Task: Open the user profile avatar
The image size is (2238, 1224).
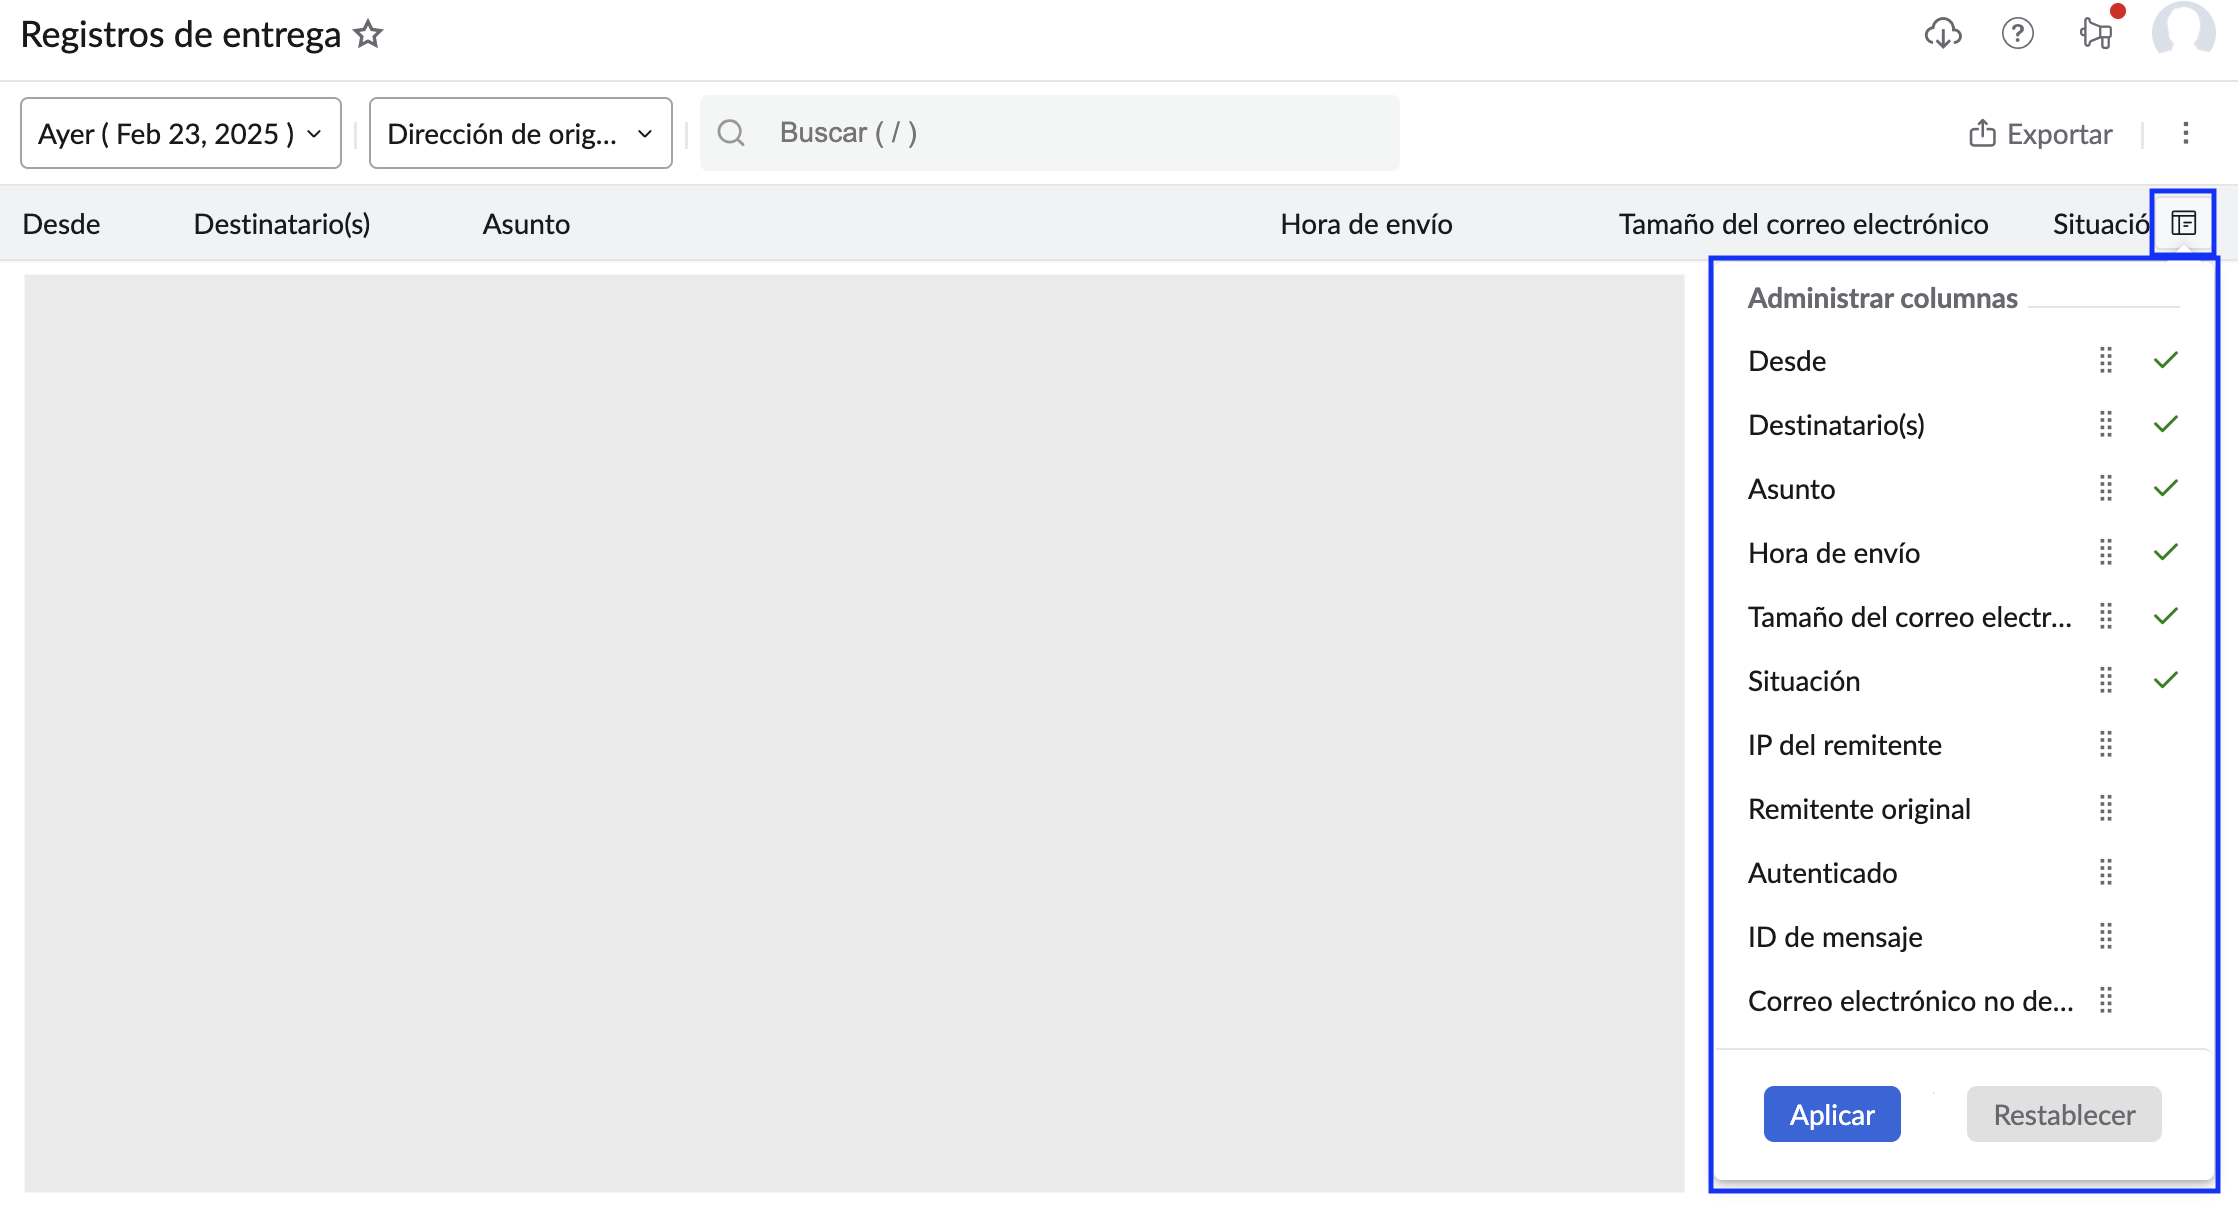Action: (x=2183, y=32)
